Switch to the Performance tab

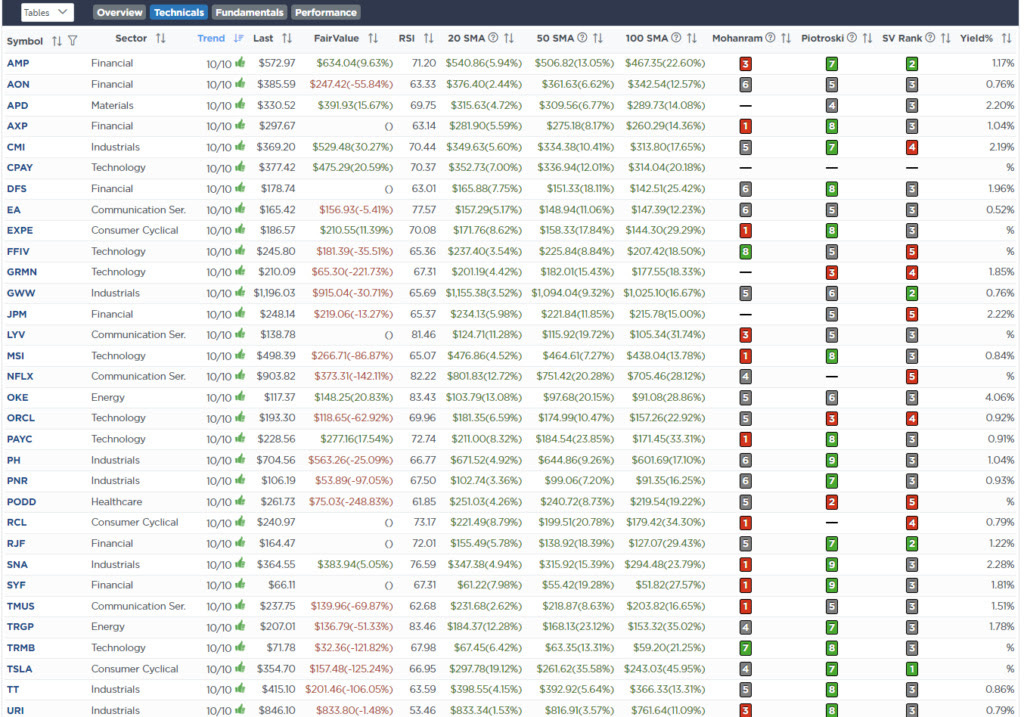click(325, 12)
